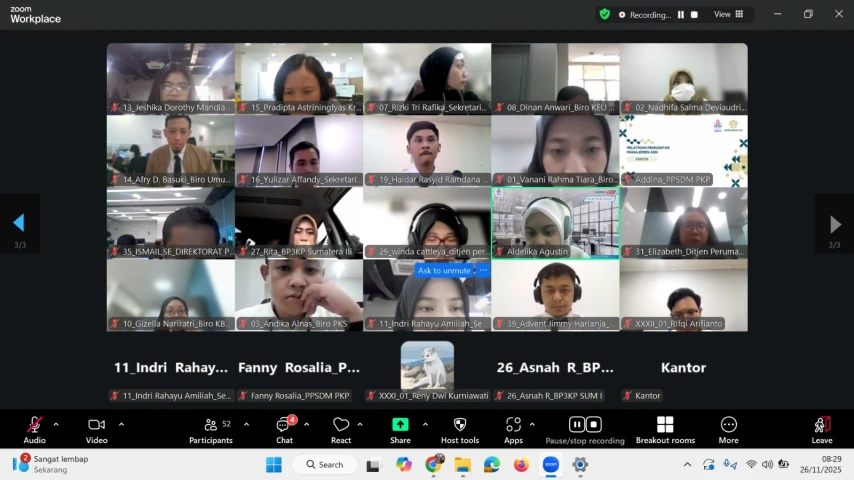Open the Chat panel with unread messages
The image size is (854, 480).
[x=285, y=430]
